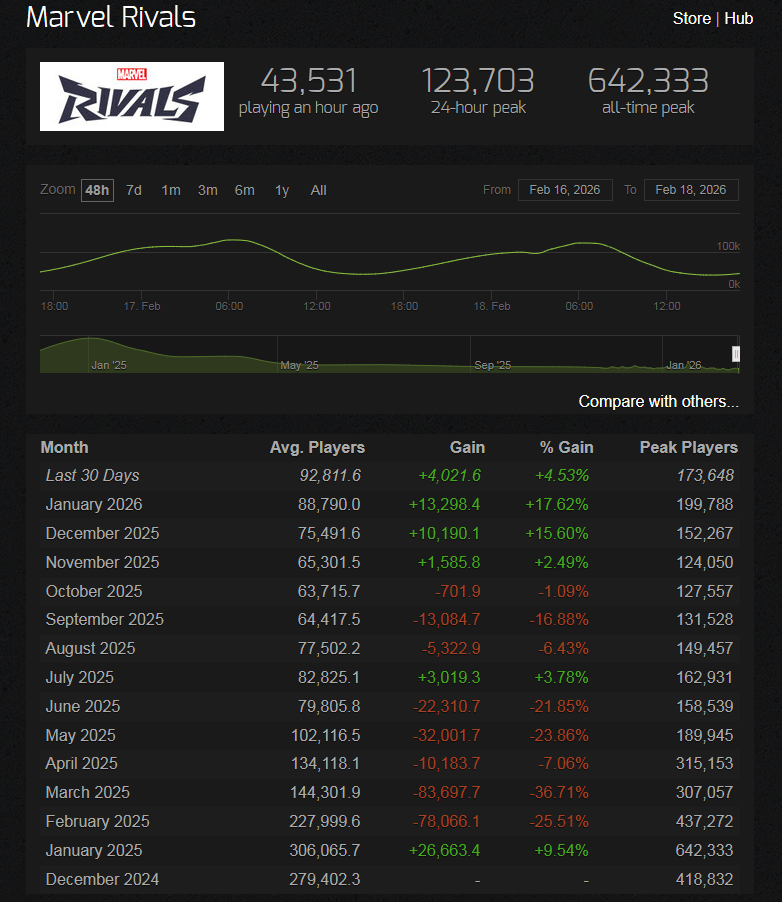This screenshot has height=902, width=782.
Task: Click the August 2025 row label
Action: 90,648
